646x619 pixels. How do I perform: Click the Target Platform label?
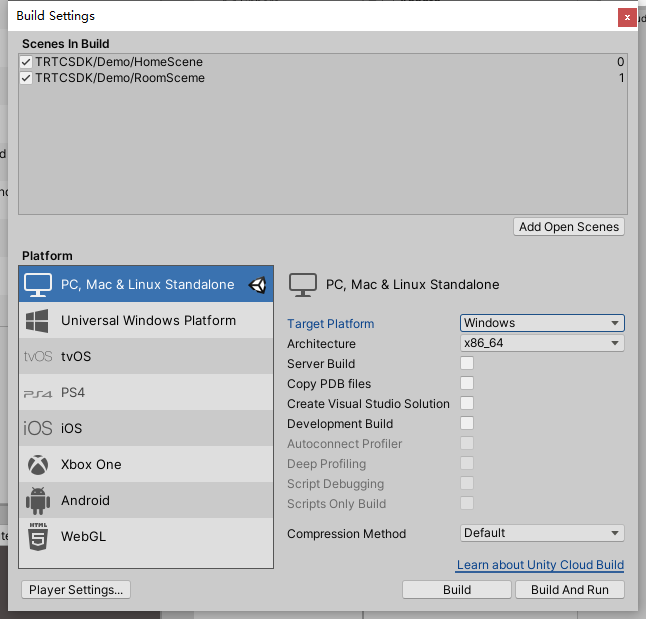click(331, 324)
